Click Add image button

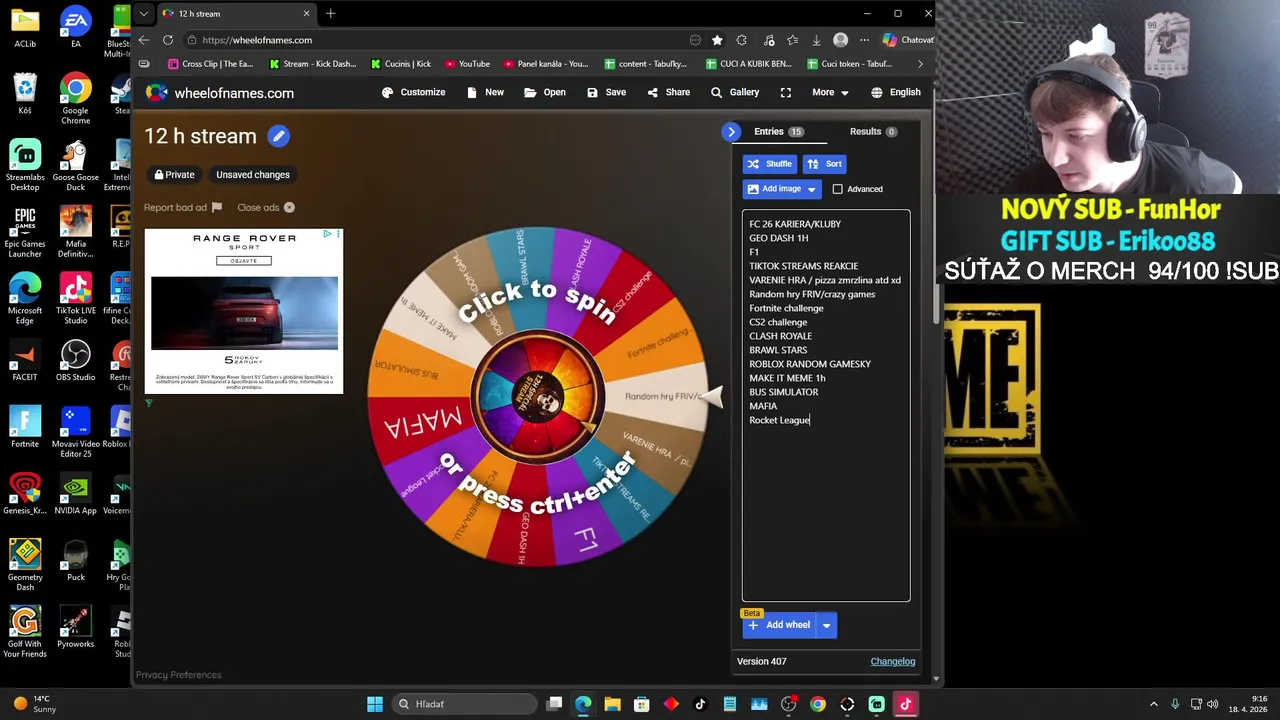click(x=773, y=189)
